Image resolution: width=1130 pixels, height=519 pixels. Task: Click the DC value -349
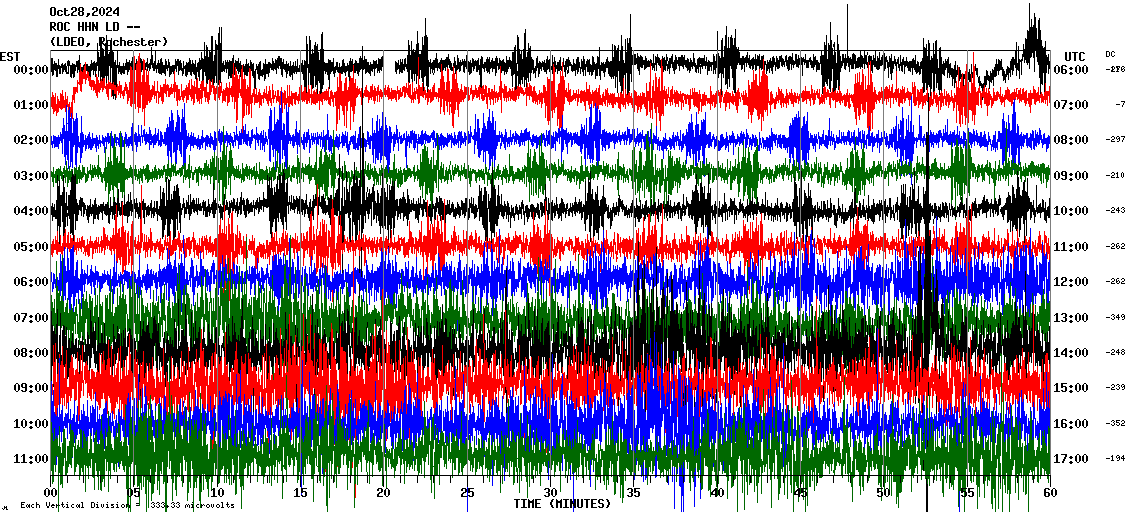tap(1116, 318)
